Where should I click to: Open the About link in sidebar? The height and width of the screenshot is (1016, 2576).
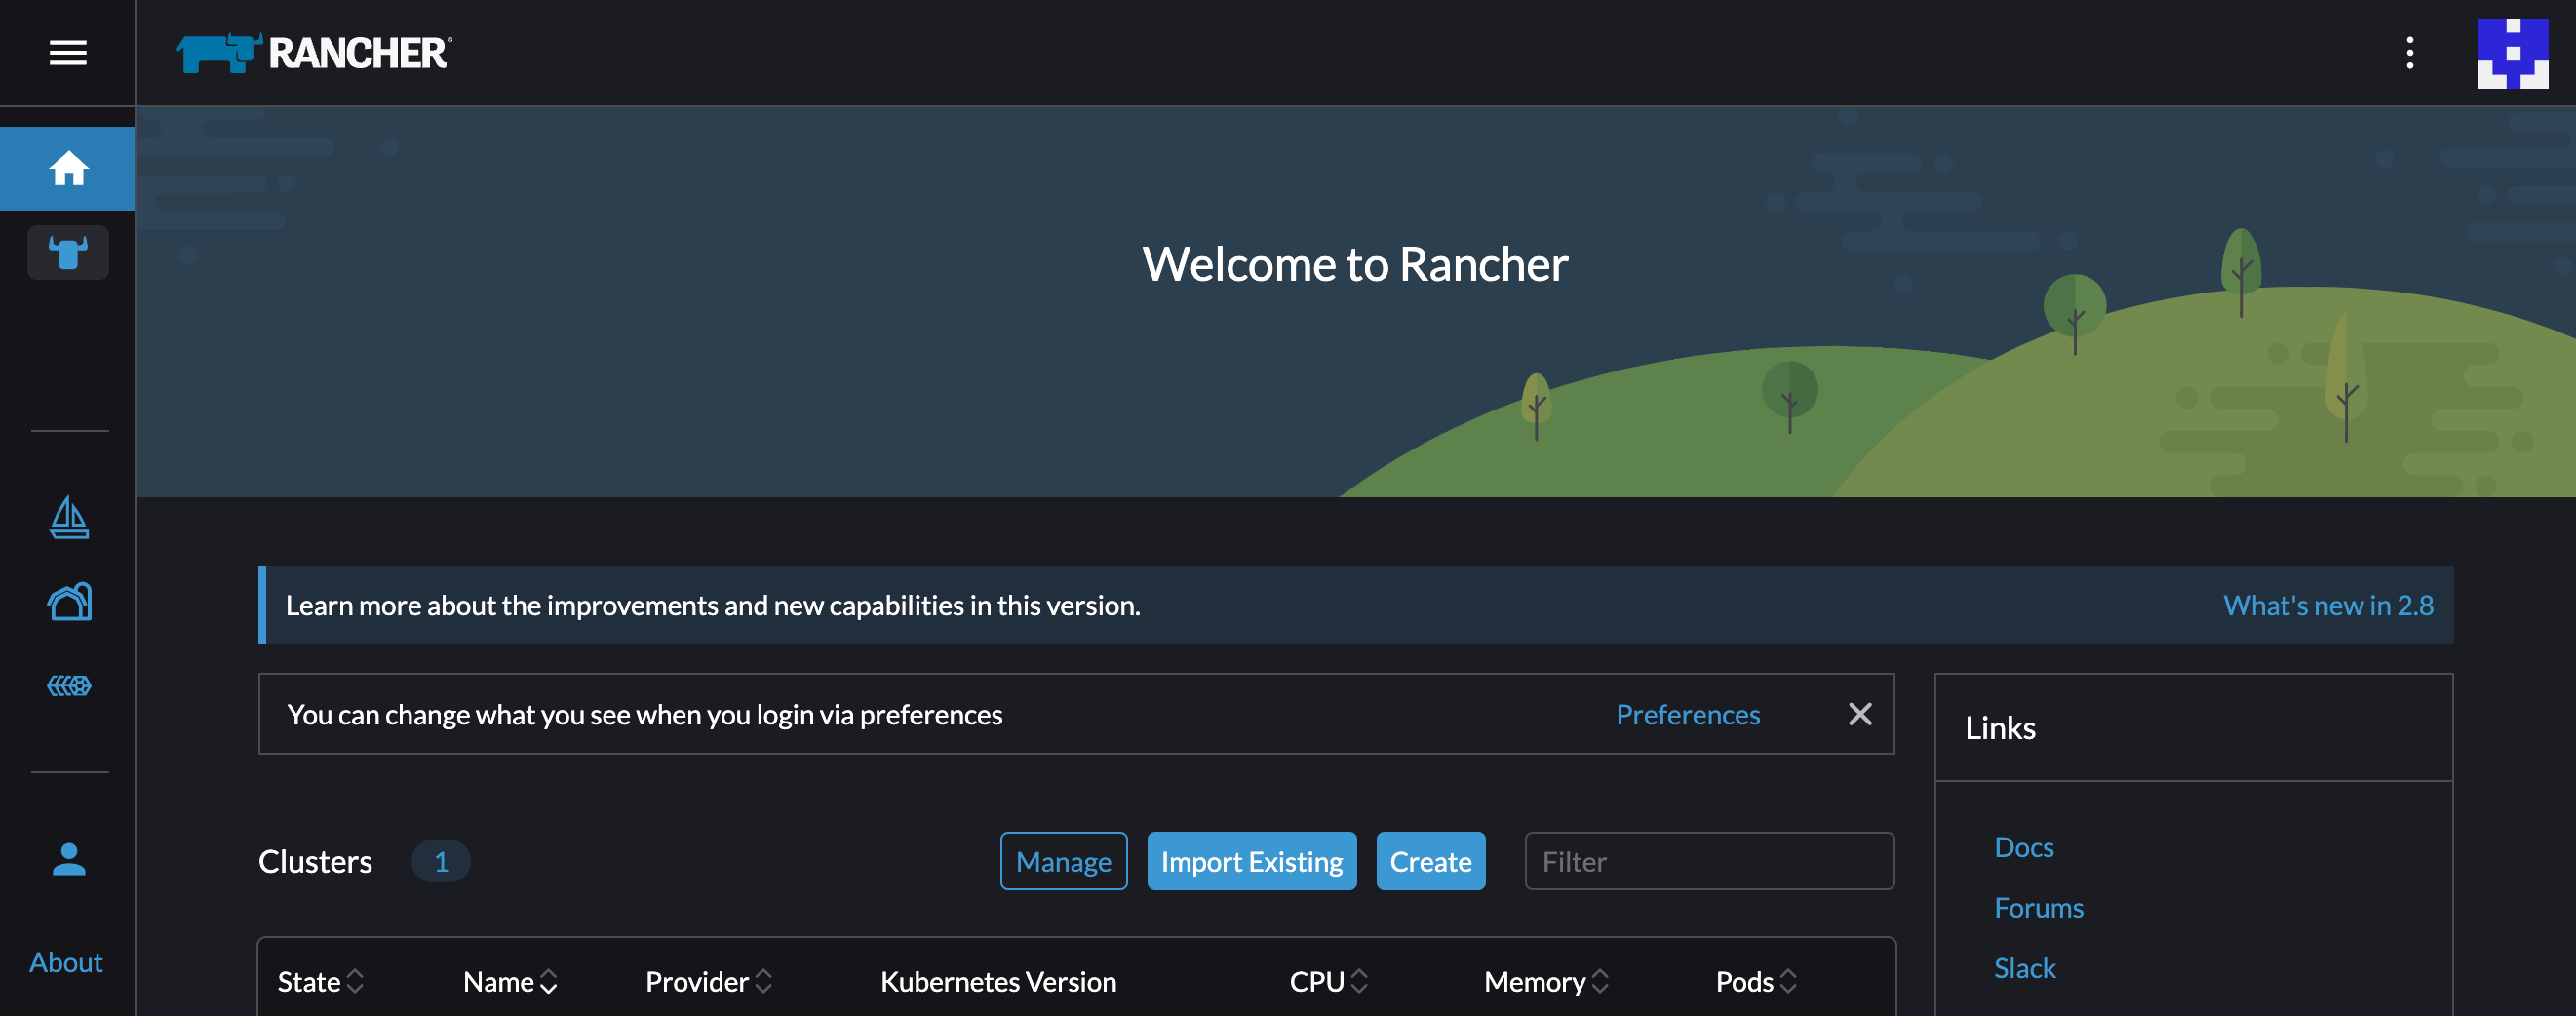[x=66, y=962]
